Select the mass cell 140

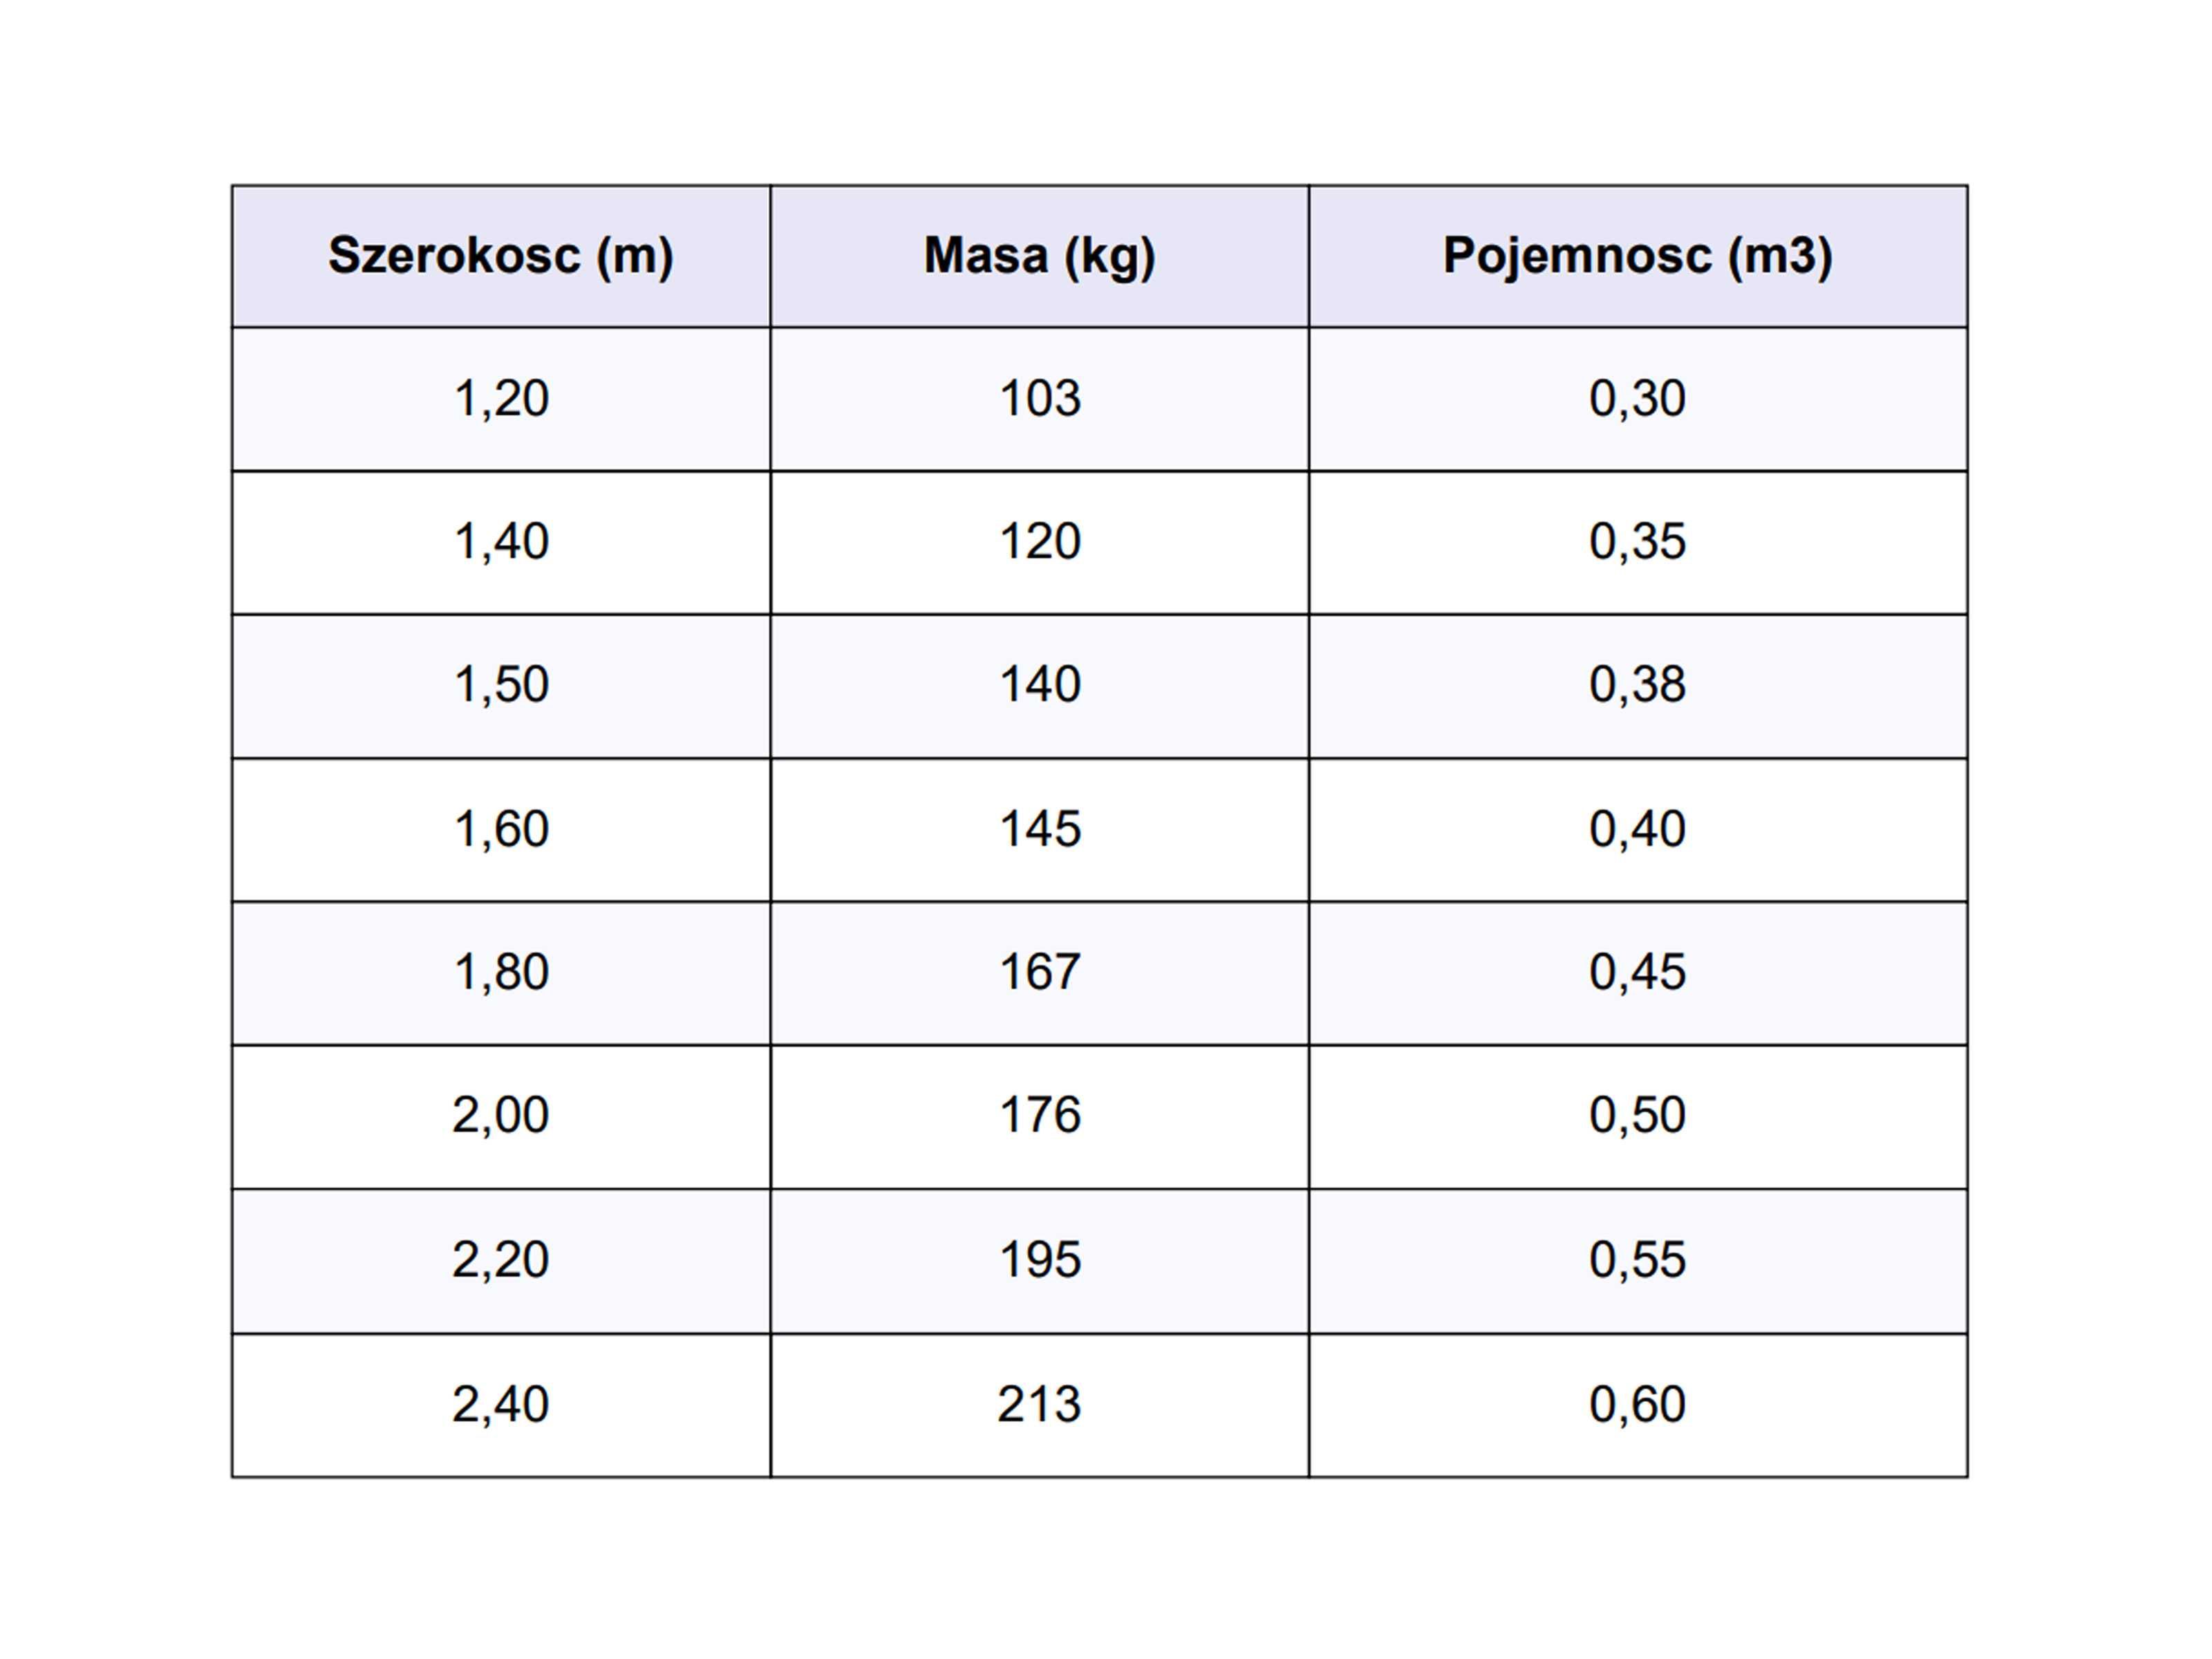coord(1039,686)
